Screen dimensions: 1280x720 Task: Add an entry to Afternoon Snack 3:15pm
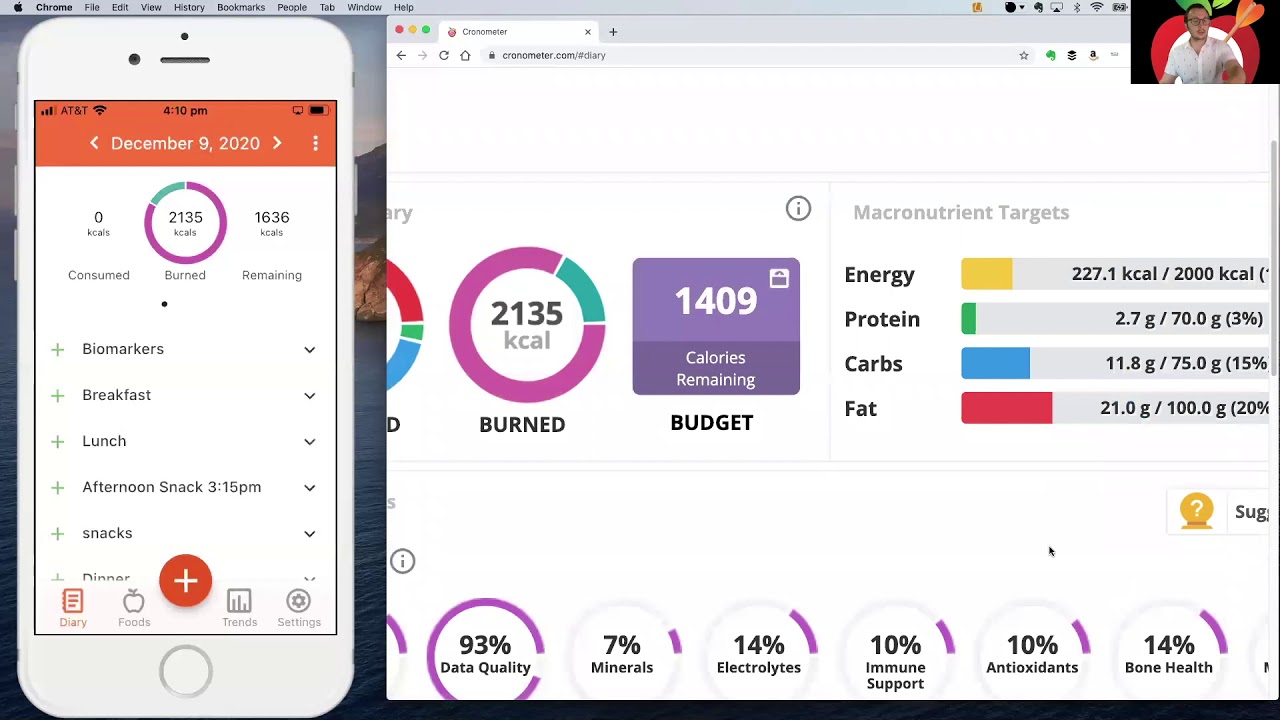click(58, 487)
